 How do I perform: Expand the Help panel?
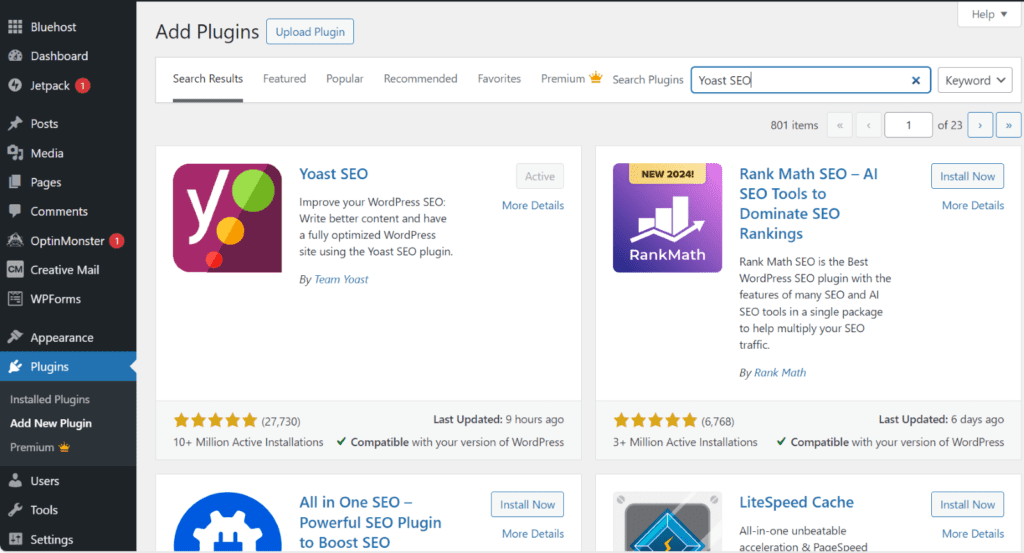[989, 14]
